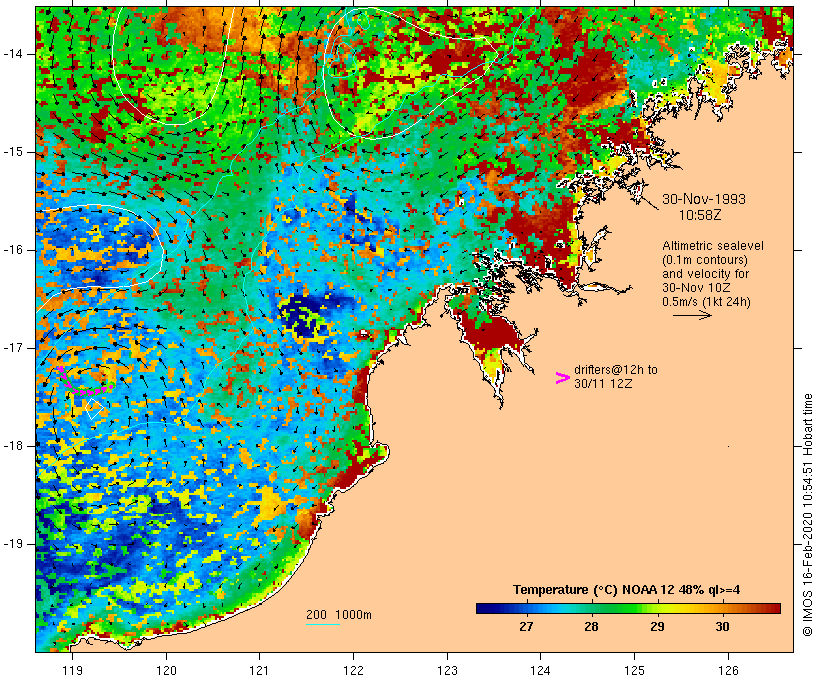Click the colorbar label '28'

(x=591, y=626)
